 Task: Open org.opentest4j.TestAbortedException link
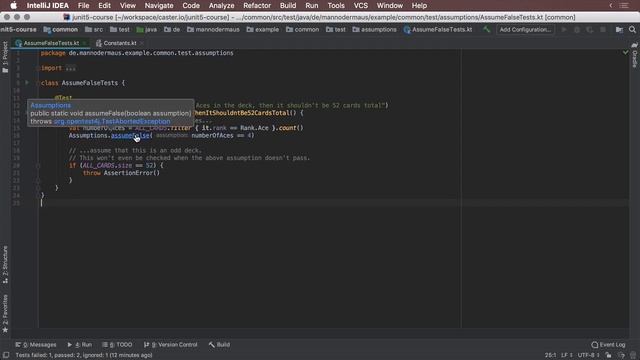pos(112,121)
